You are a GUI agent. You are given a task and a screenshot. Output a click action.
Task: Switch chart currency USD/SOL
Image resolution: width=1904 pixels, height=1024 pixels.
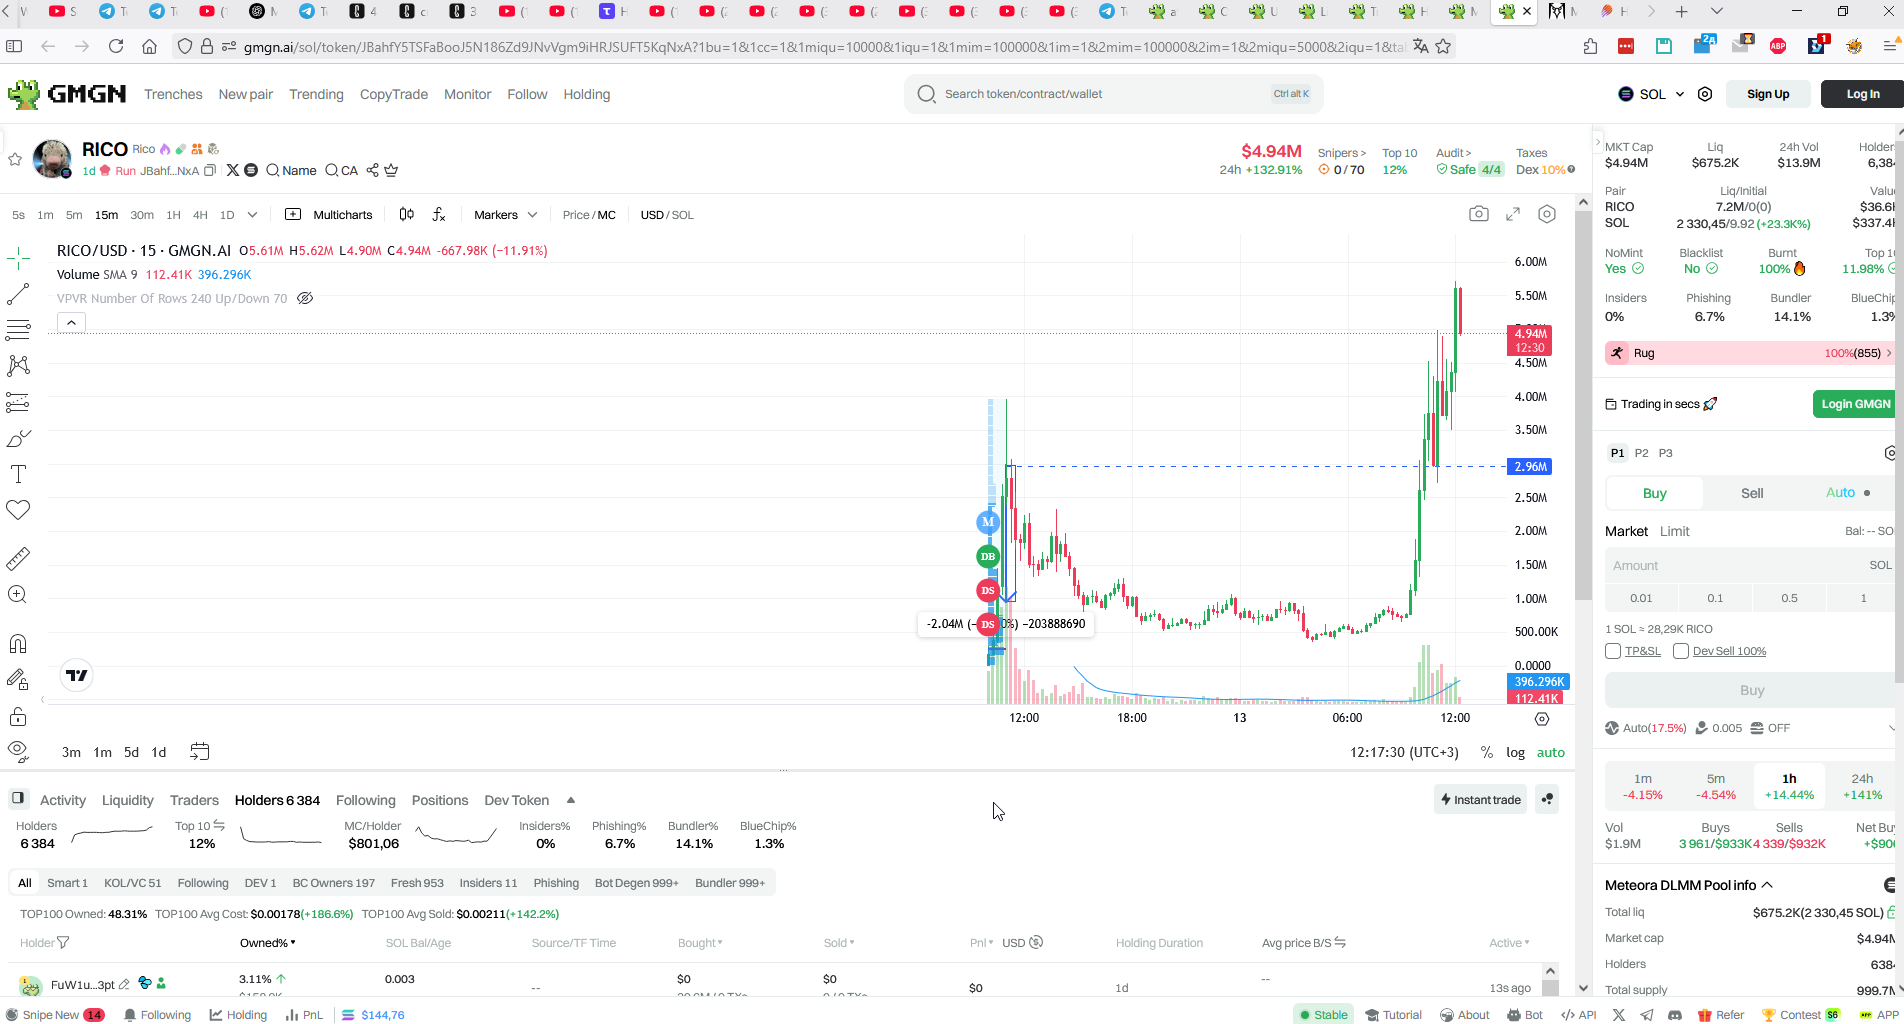pos(667,215)
